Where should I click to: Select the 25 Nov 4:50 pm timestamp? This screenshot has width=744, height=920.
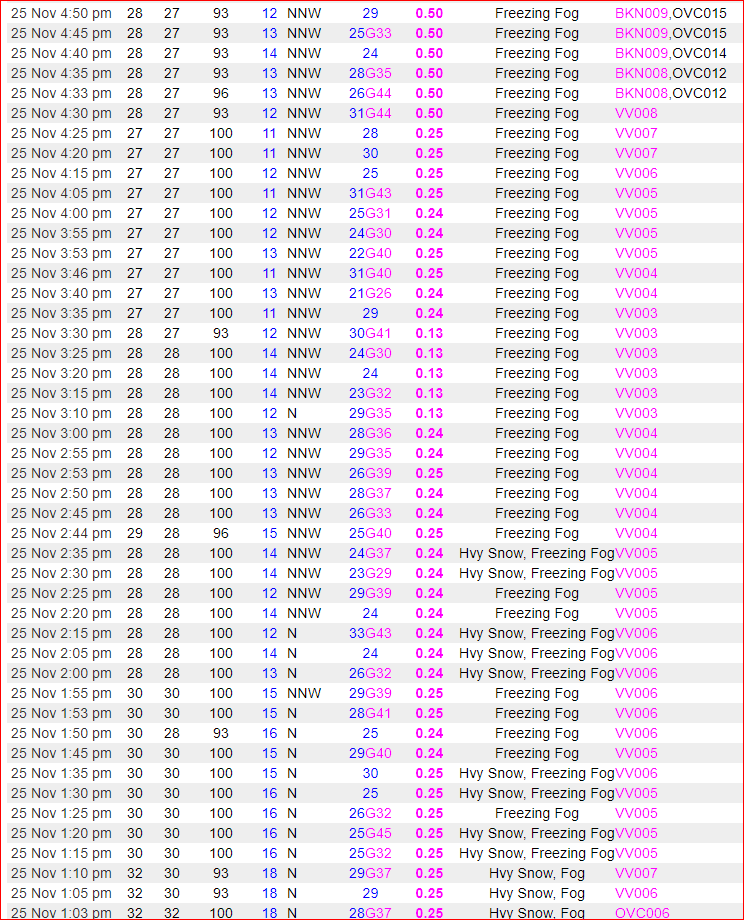[x=61, y=13]
